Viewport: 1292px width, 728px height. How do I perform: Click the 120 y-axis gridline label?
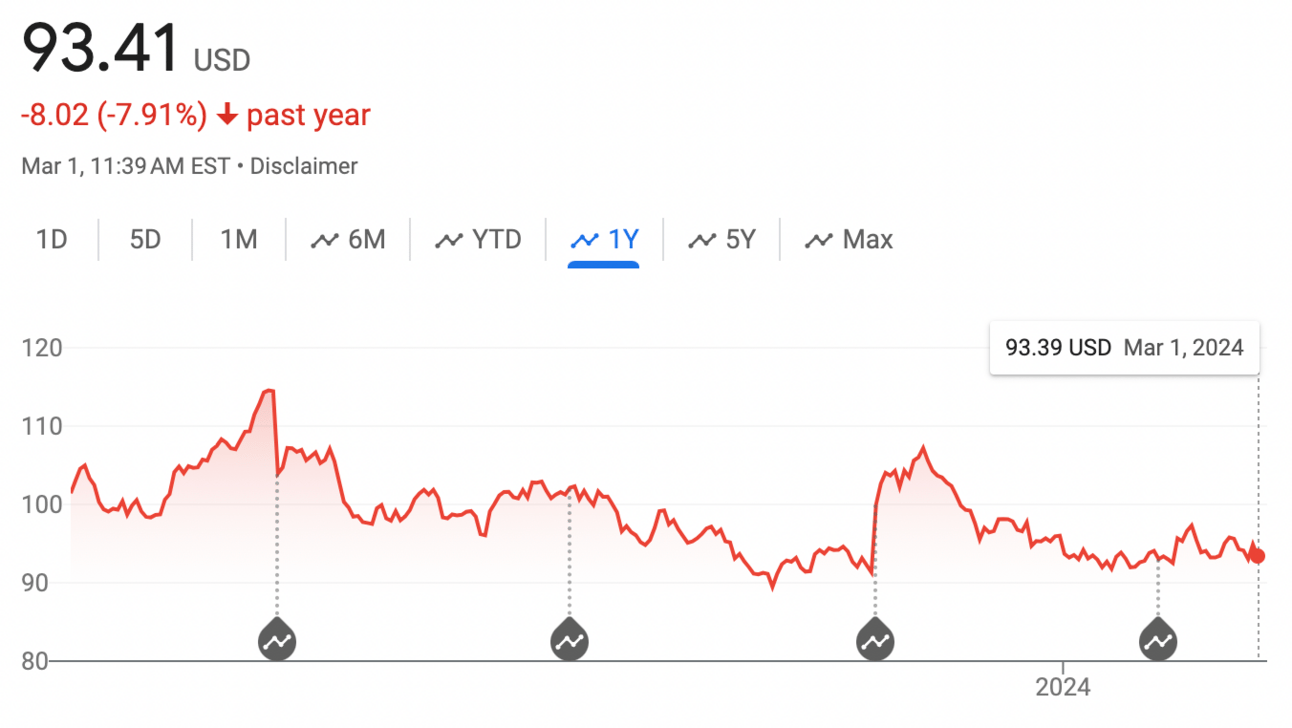click(x=41, y=348)
